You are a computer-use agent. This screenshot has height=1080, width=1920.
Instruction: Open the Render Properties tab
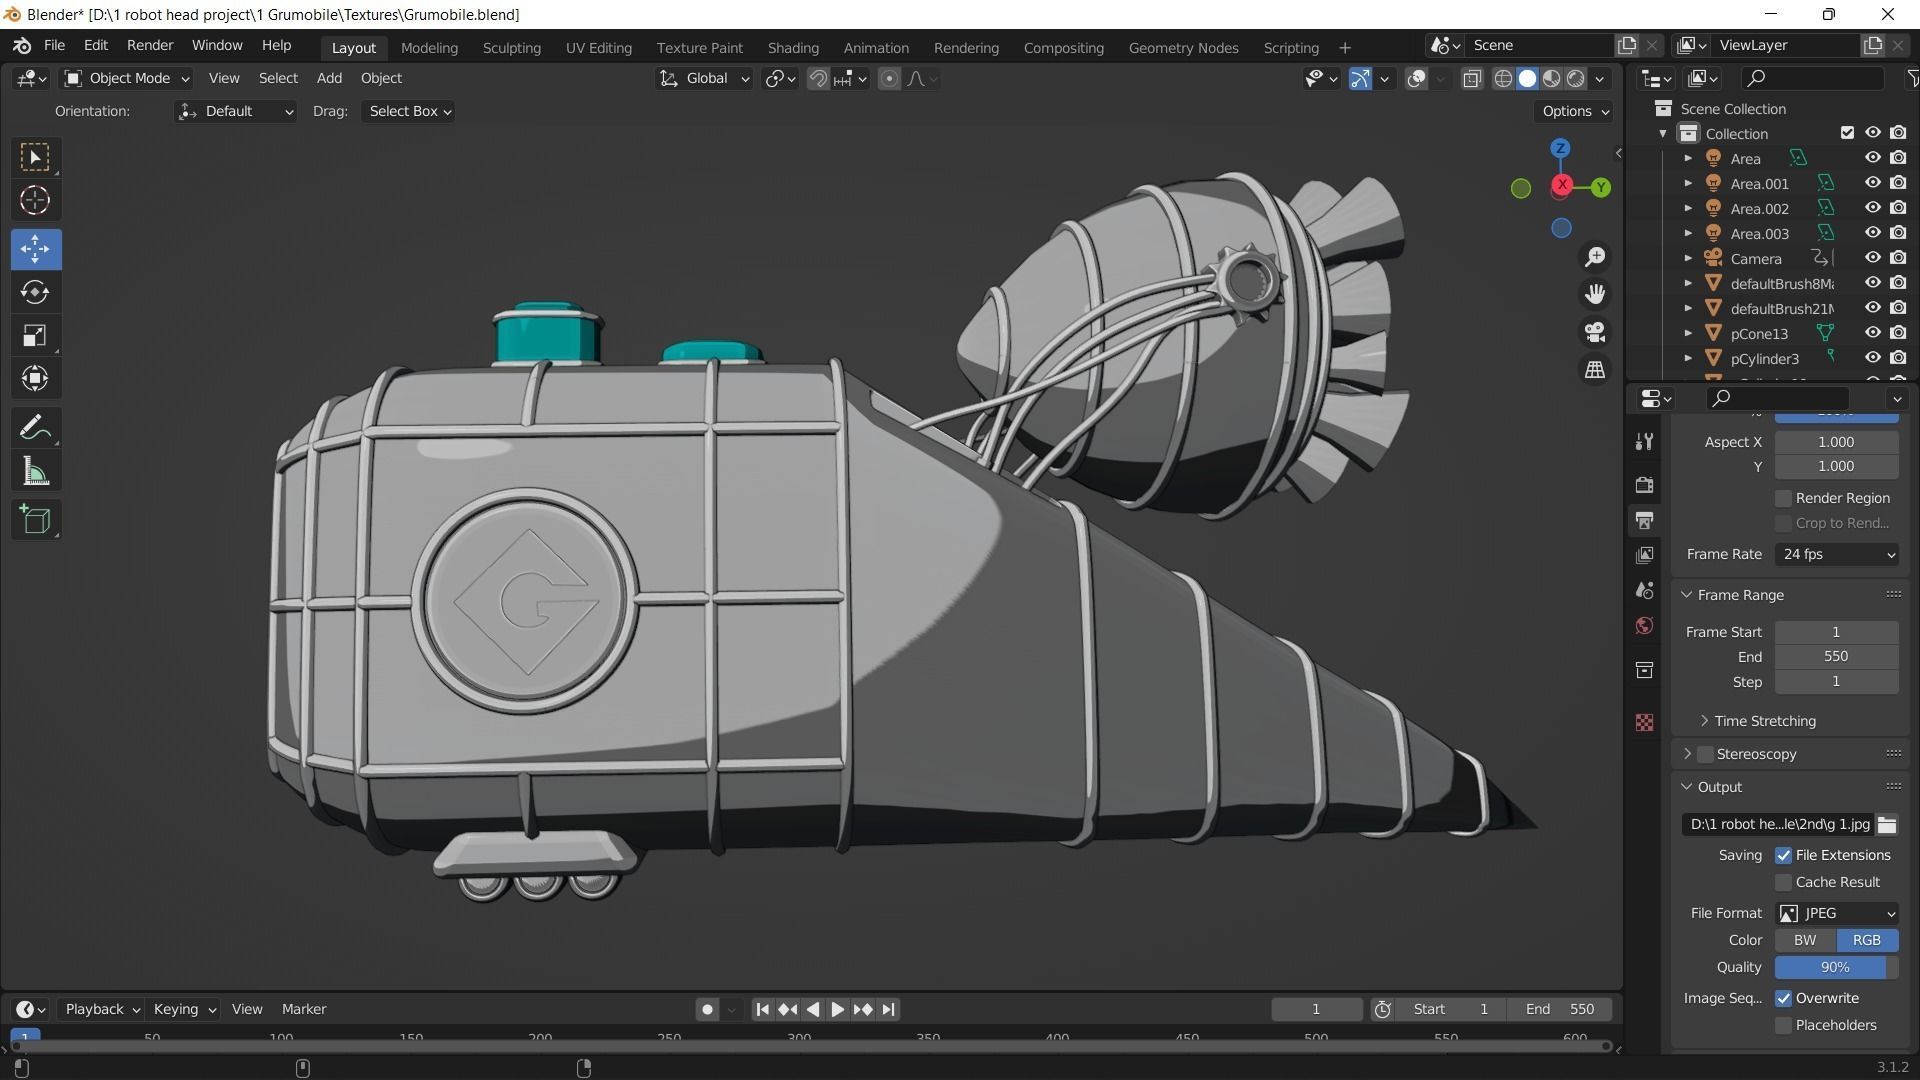(x=1644, y=485)
